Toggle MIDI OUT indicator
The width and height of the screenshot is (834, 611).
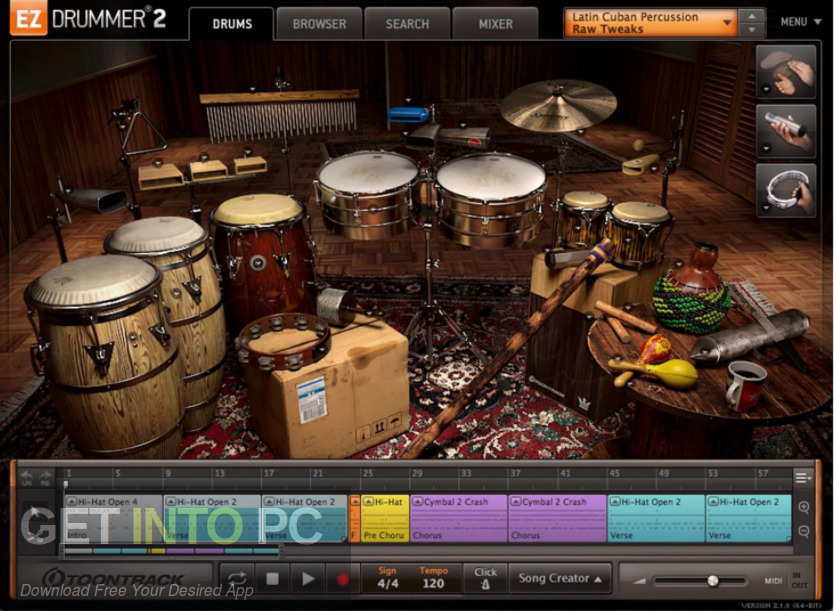799,585
